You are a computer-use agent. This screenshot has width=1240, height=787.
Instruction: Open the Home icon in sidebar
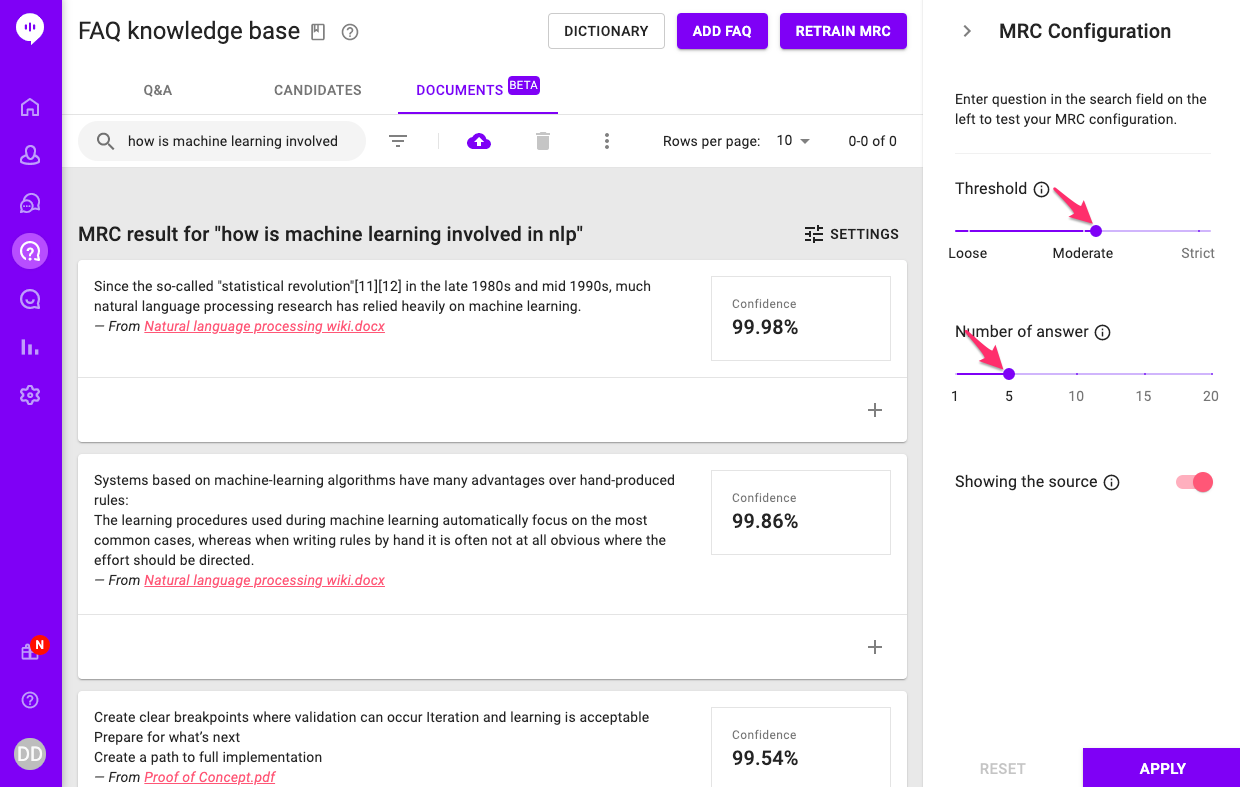coord(30,108)
